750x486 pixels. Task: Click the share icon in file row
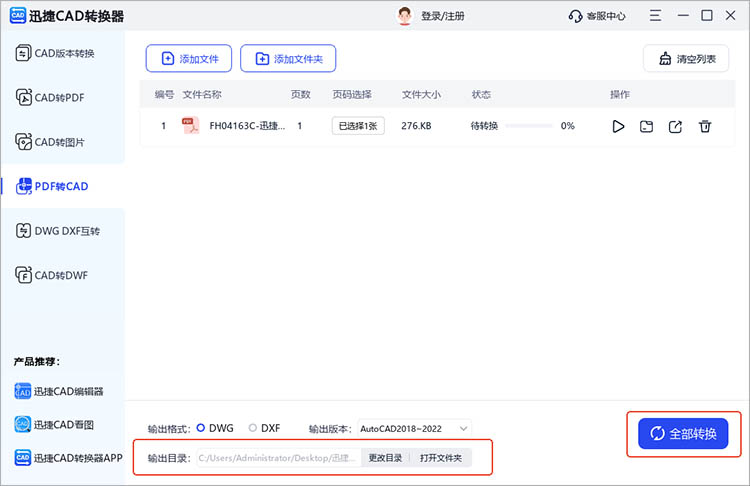click(675, 126)
